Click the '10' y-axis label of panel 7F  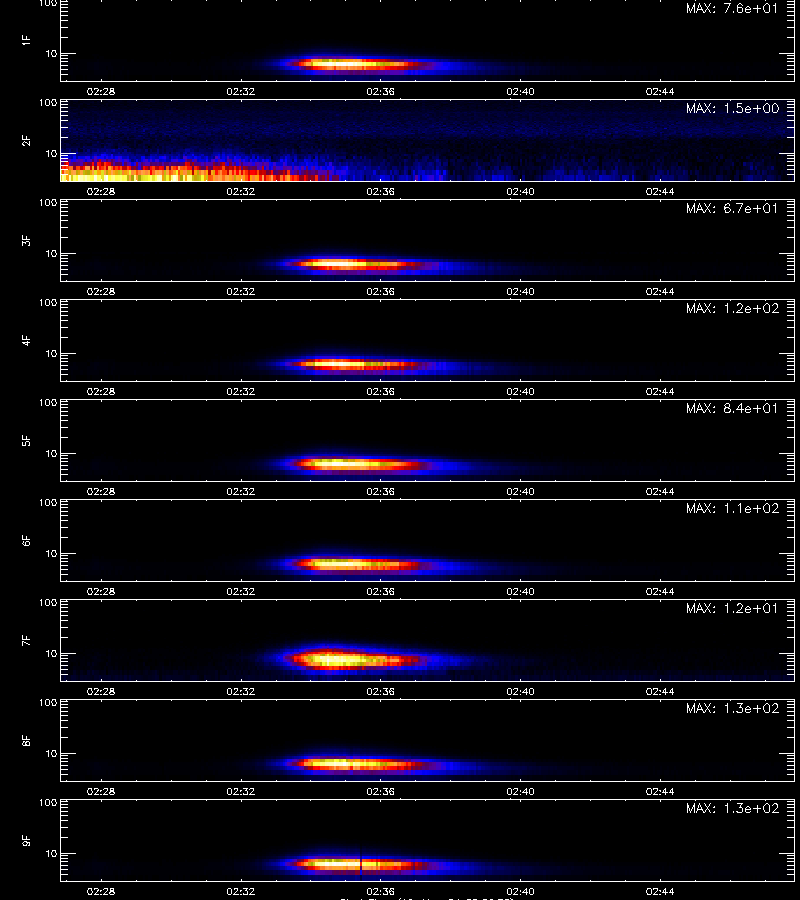click(x=51, y=654)
